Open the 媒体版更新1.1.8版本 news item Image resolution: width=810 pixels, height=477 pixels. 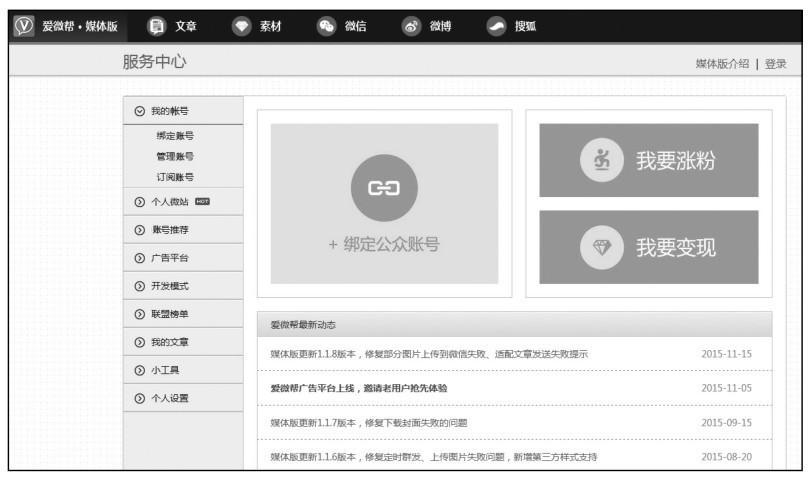429,354
